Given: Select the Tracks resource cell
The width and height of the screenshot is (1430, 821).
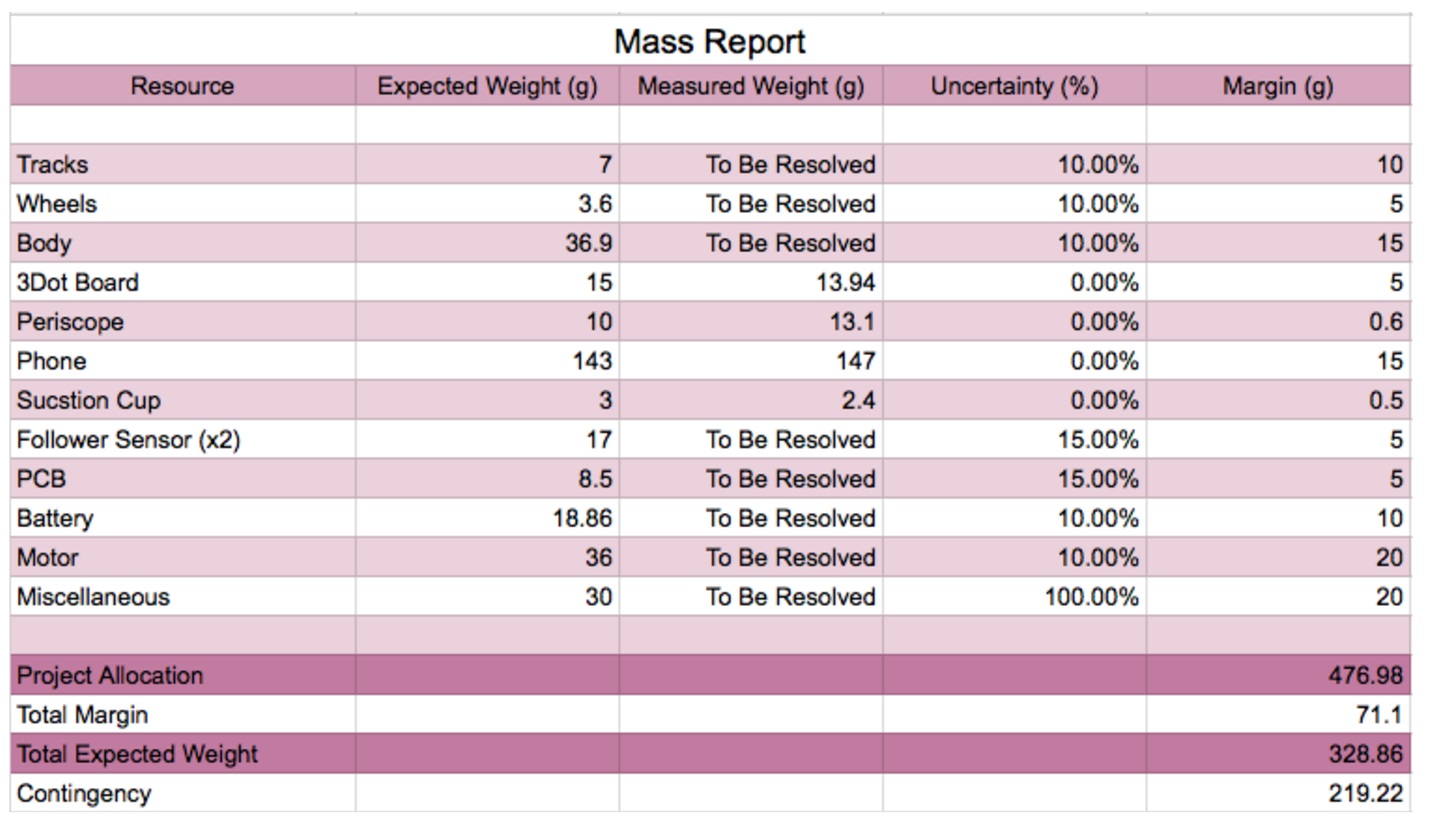Looking at the screenshot, I should [182, 164].
